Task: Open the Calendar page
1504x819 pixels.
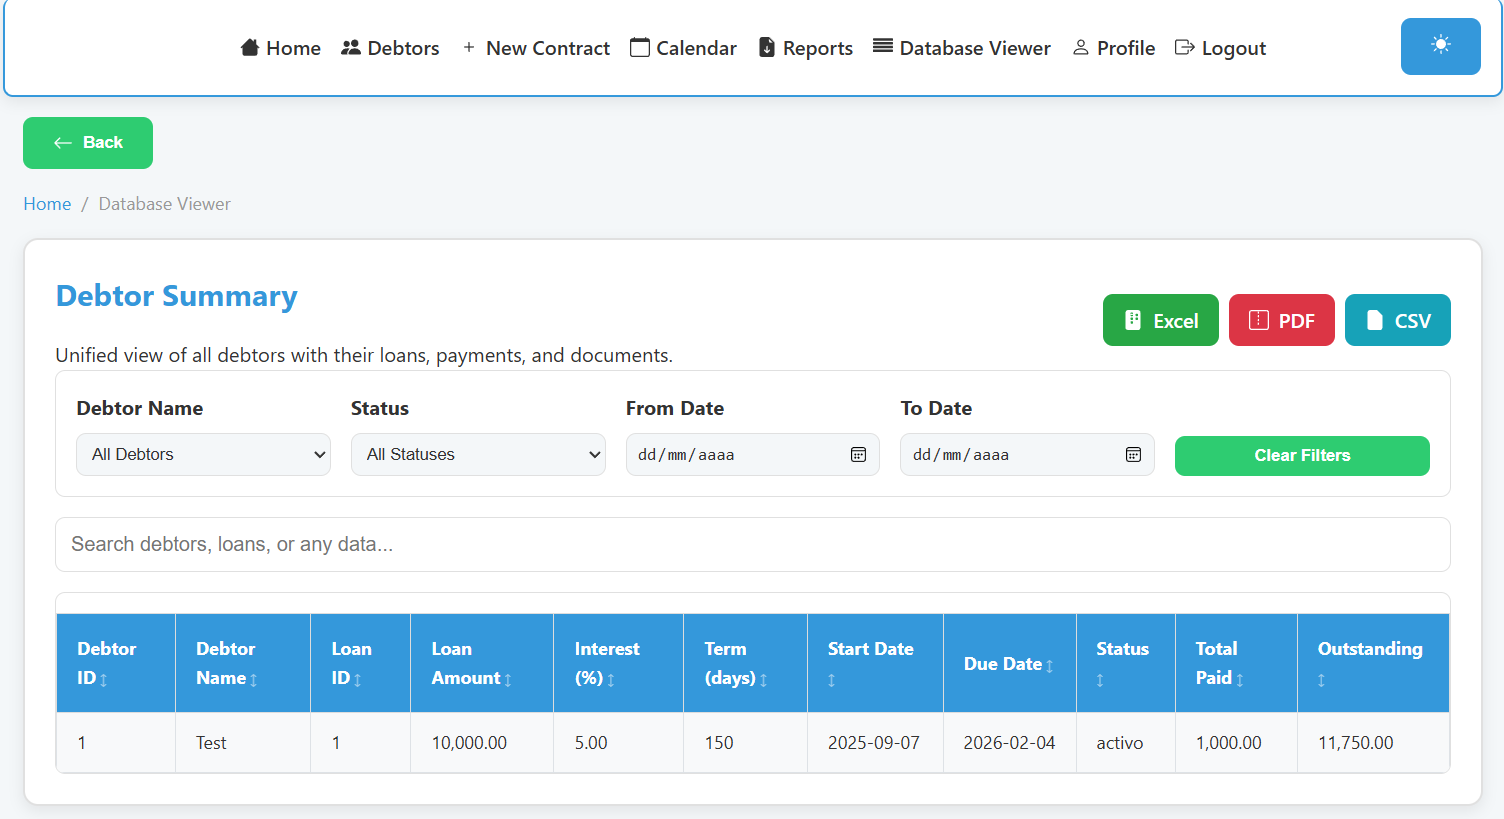Action: 683,48
